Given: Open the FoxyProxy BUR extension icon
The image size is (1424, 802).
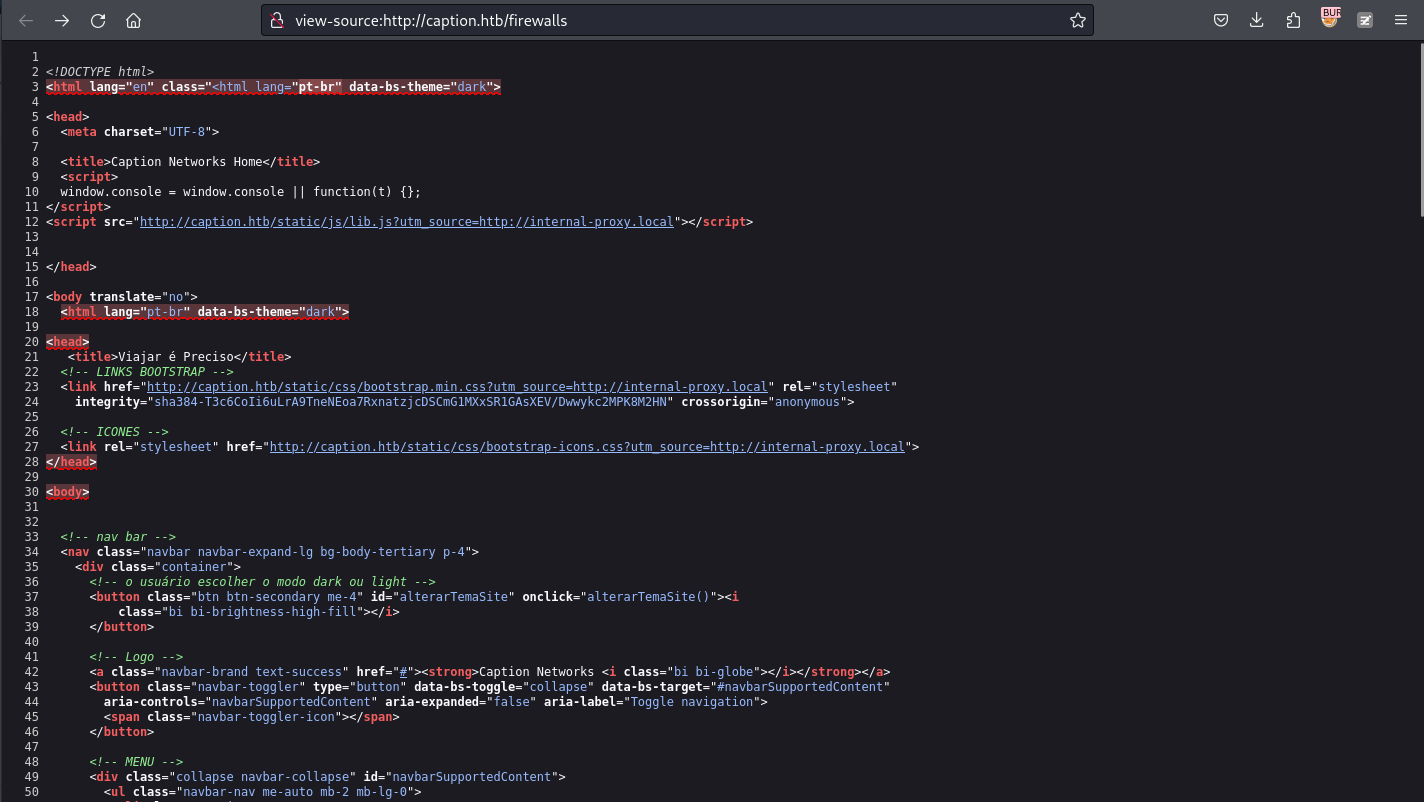Looking at the screenshot, I should pos(1330,17).
